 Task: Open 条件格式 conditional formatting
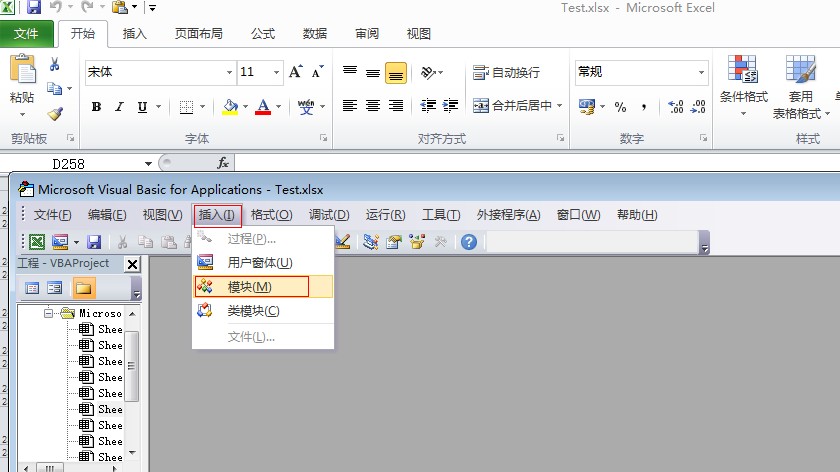(744, 86)
